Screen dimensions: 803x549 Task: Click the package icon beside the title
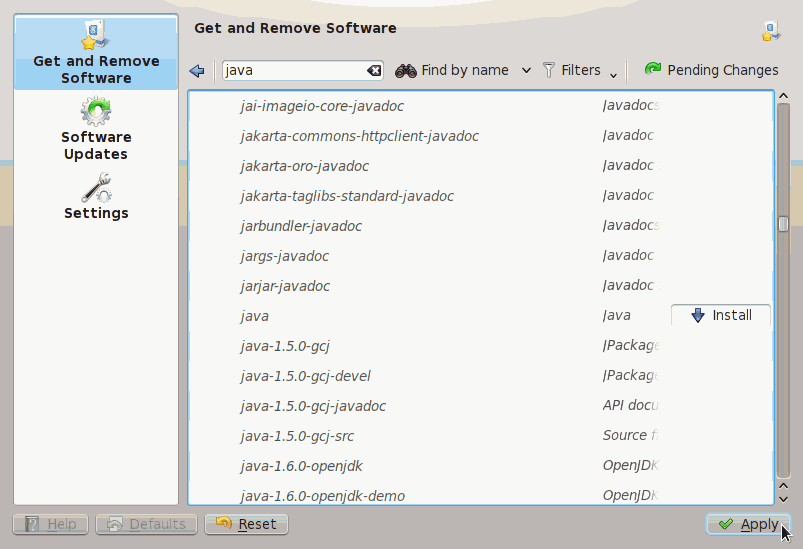tap(771, 31)
